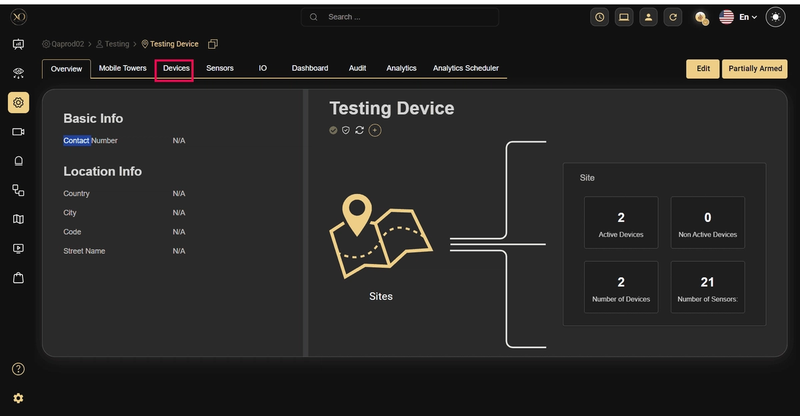Open the camera sidebar icon
This screenshot has width=800, height=416.
click(x=18, y=132)
